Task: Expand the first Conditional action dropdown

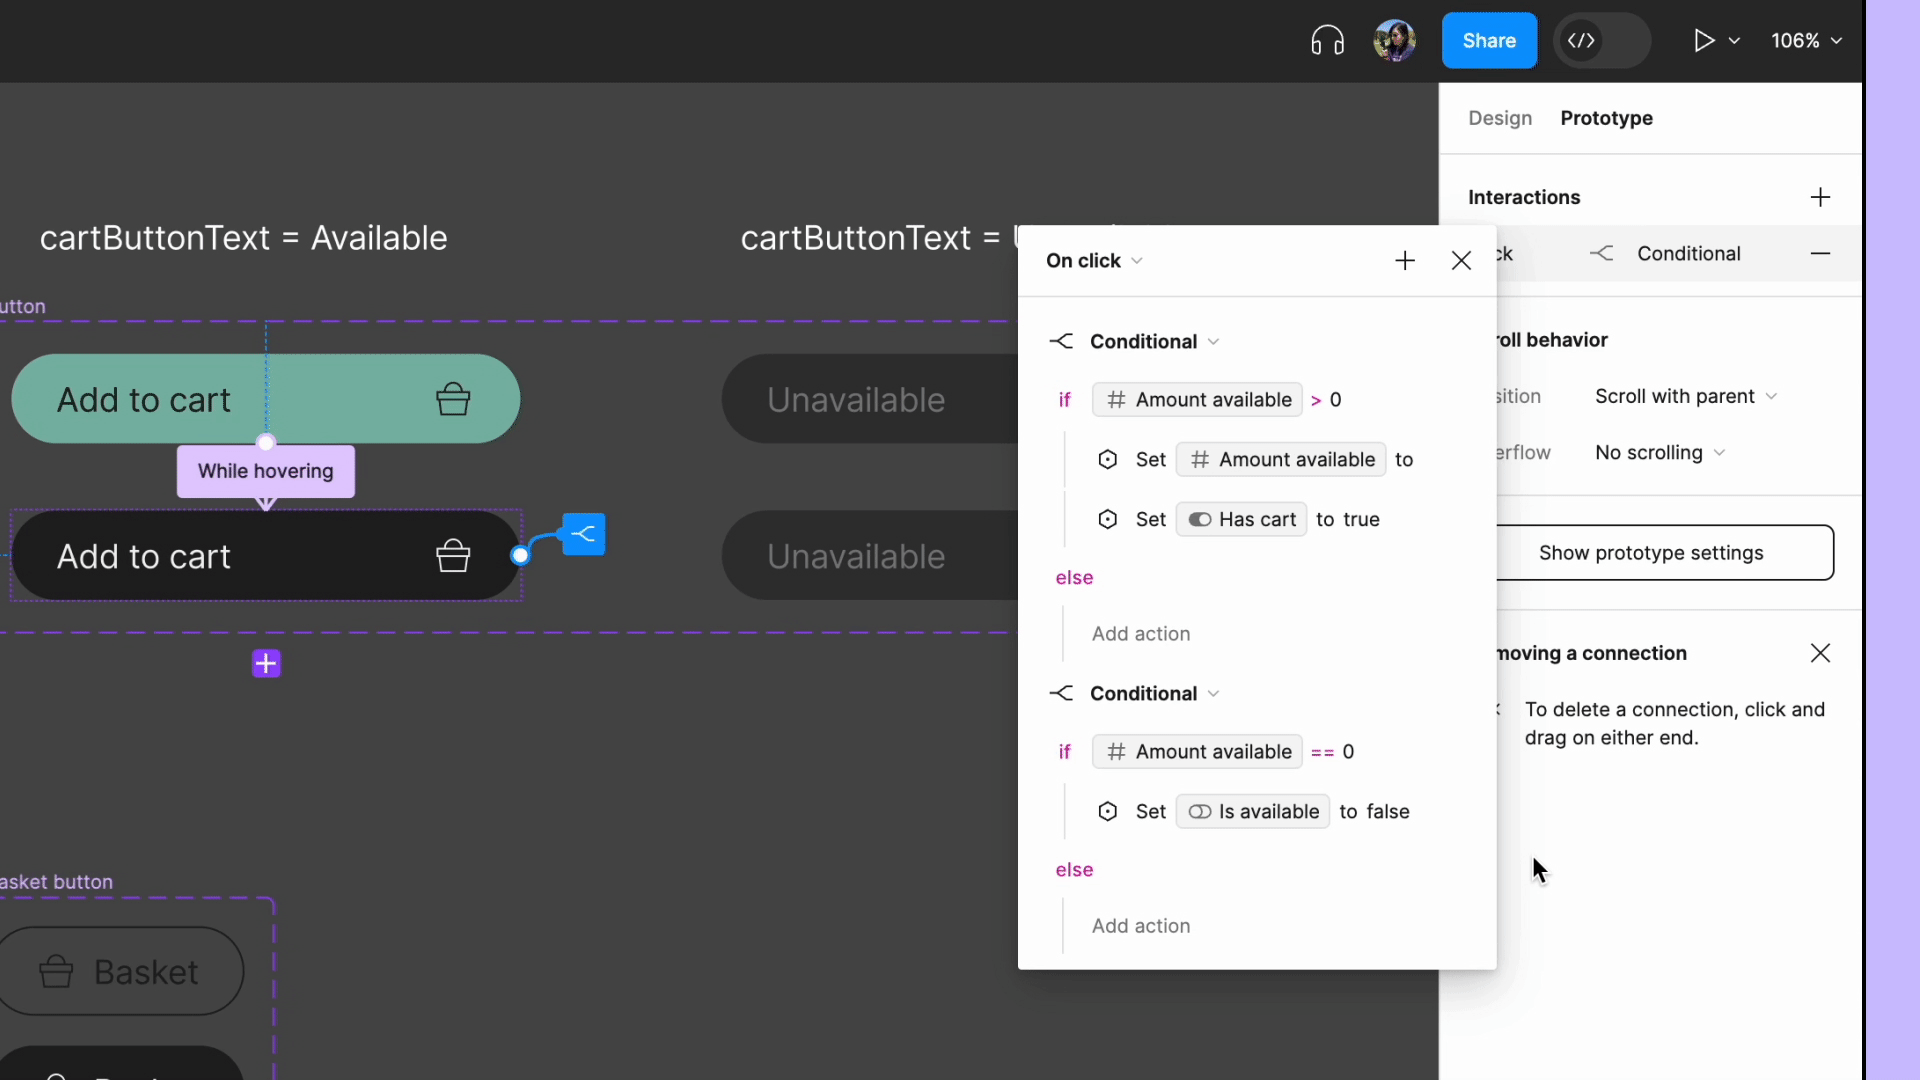Action: 1213,342
